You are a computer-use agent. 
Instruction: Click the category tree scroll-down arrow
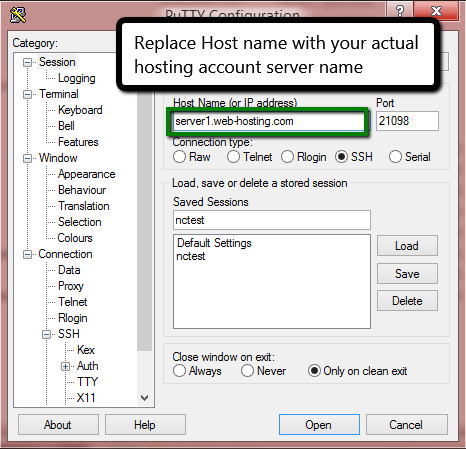point(144,398)
